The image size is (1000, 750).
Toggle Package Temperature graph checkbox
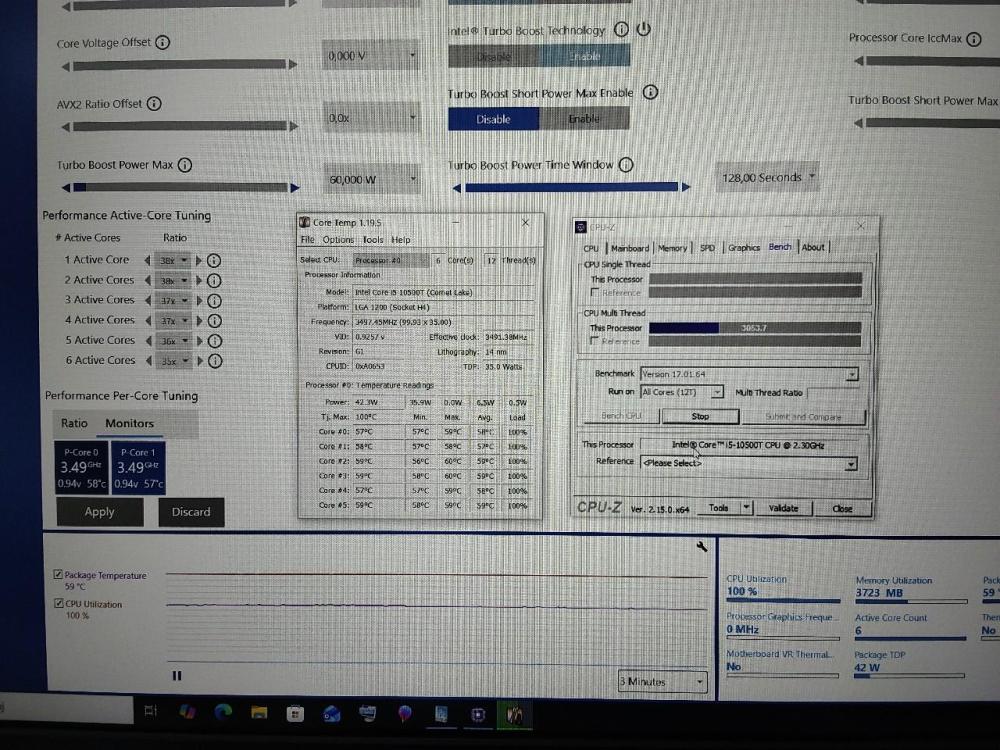58,575
